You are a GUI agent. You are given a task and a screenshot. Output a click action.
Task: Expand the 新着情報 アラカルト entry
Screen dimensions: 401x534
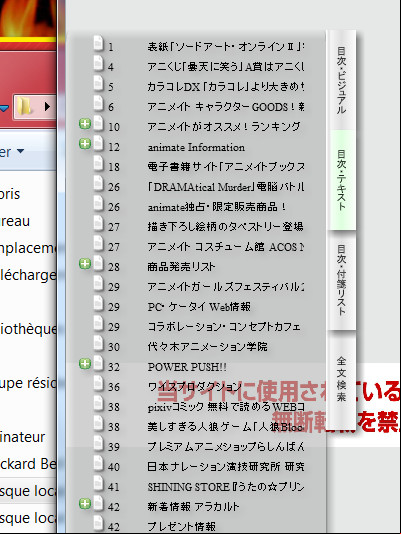pyautogui.click(x=85, y=503)
